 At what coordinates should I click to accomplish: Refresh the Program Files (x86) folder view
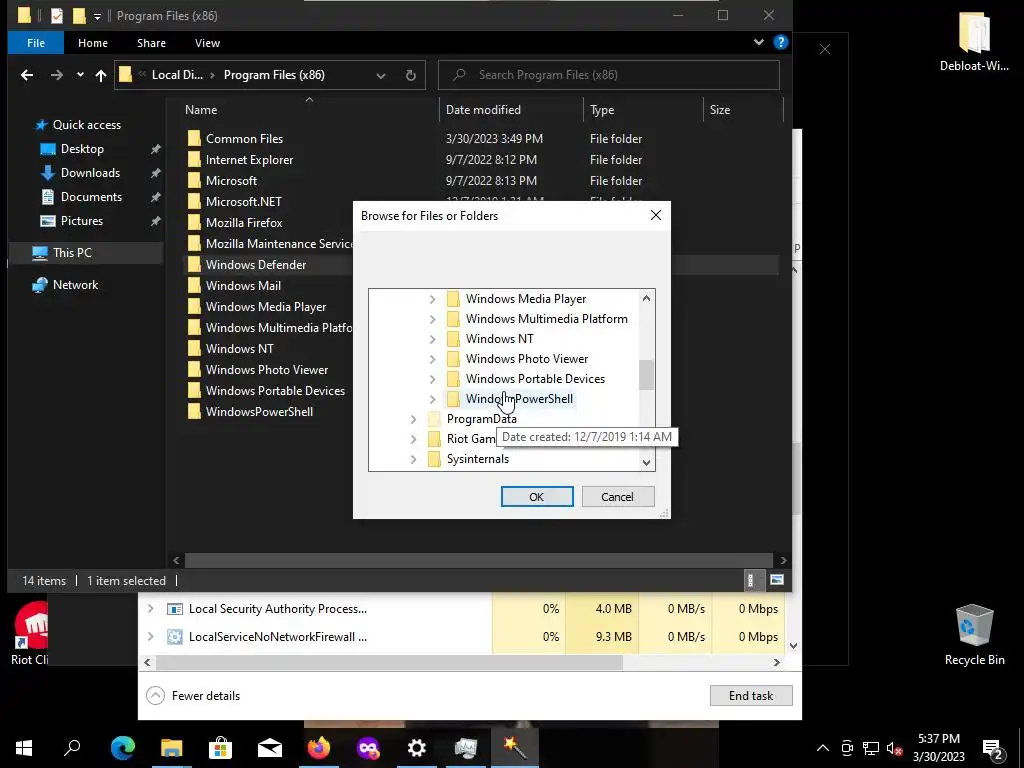[x=411, y=75]
